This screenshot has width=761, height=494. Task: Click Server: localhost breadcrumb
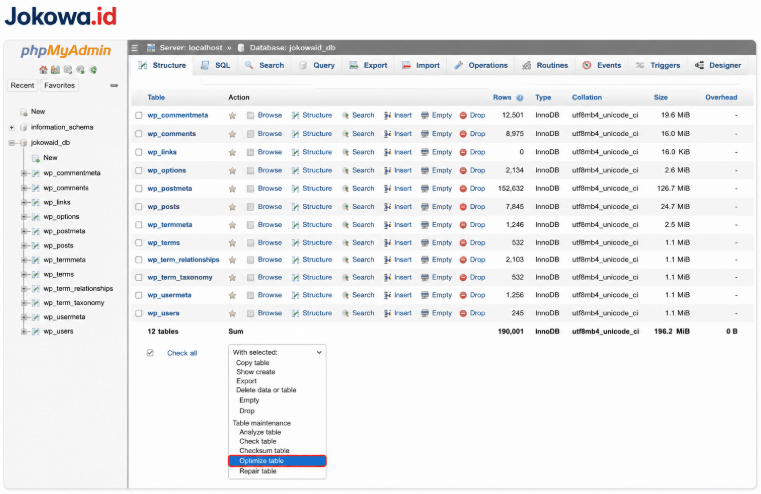tap(191, 48)
